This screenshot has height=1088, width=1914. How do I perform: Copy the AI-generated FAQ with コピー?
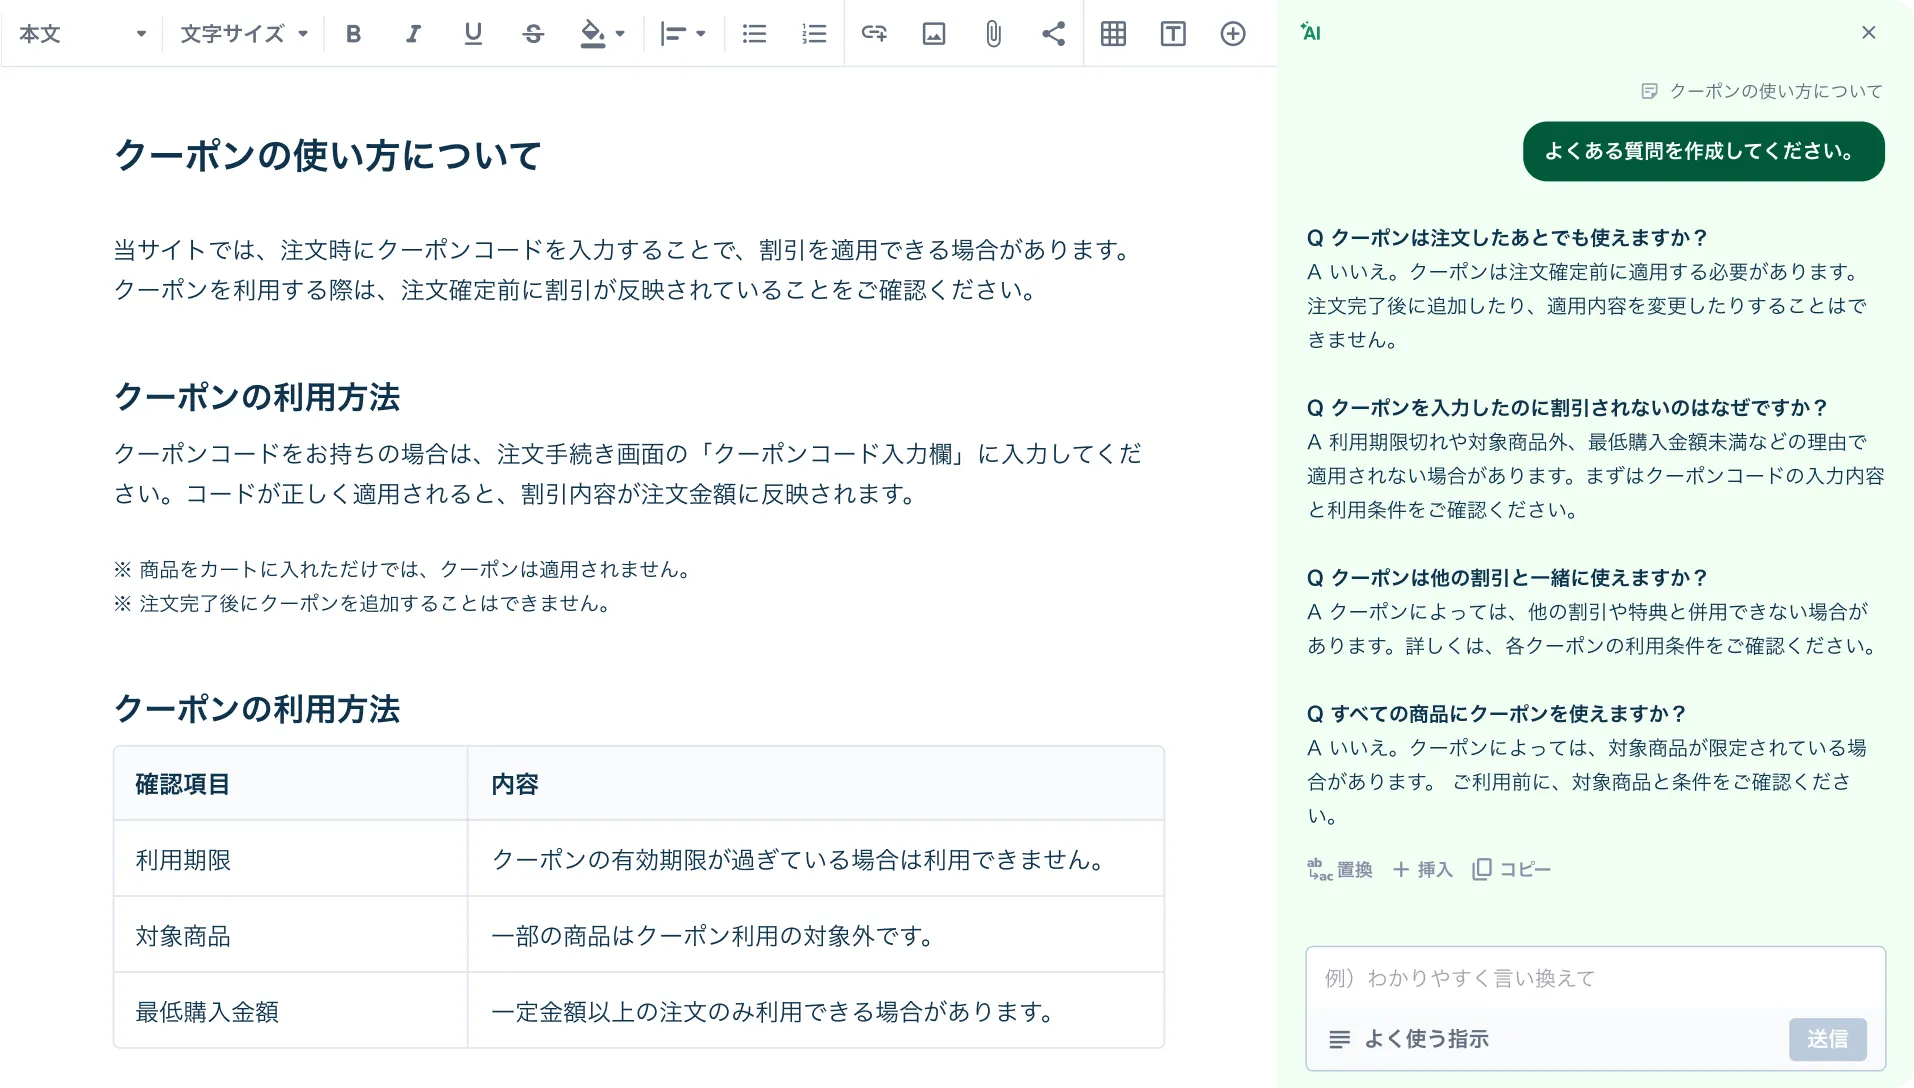pos(1511,869)
